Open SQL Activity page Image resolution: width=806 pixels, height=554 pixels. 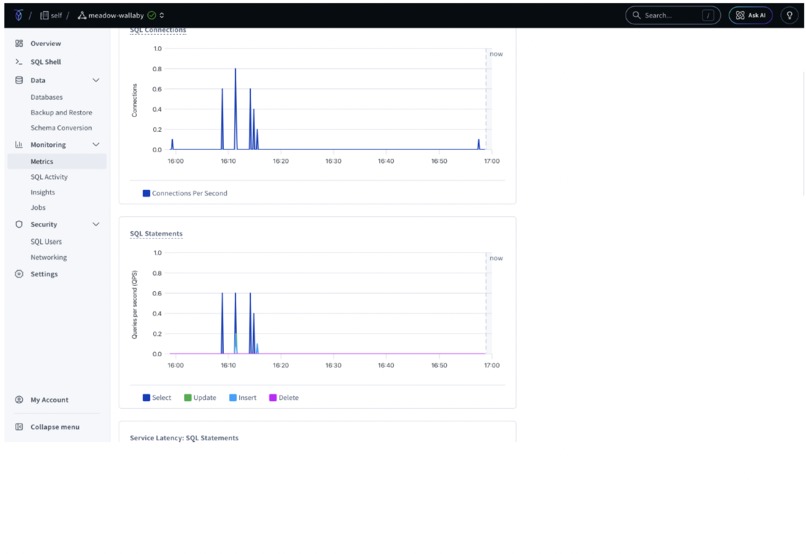tap(49, 177)
